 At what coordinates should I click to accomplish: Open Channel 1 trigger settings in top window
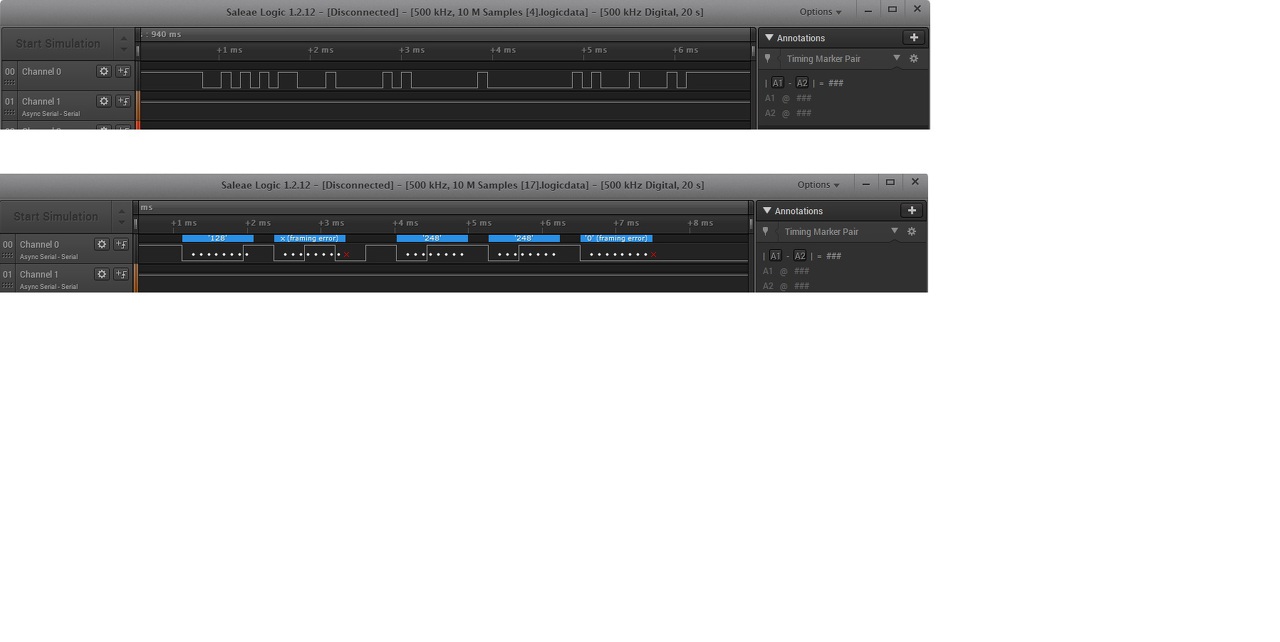123,101
